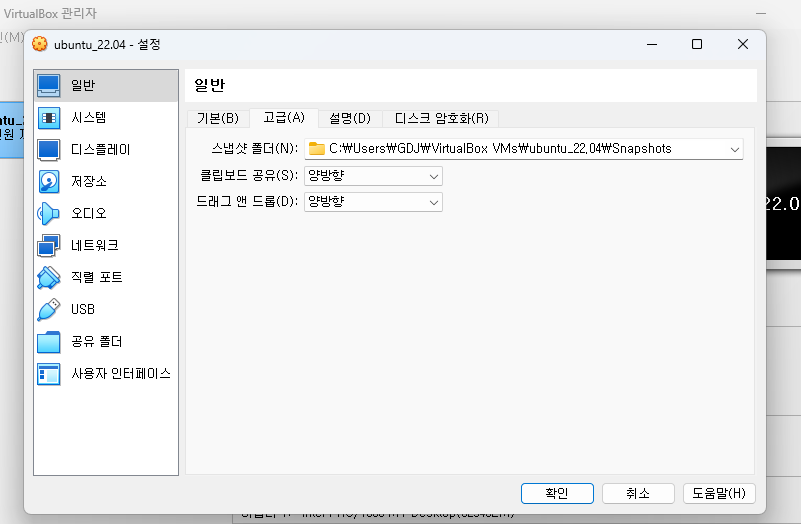
Task: Open the 시스템 chip icon
Action: point(49,118)
